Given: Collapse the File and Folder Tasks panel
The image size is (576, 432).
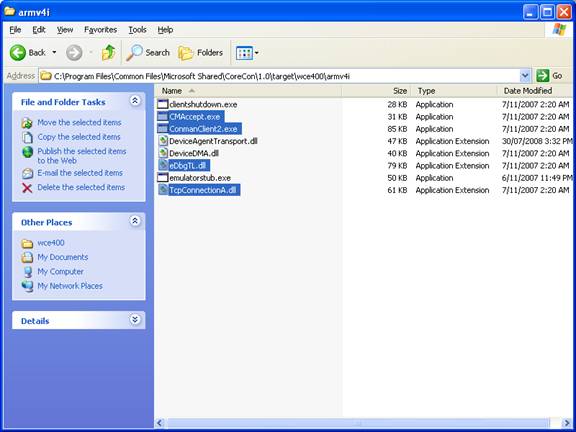Looking at the screenshot, I should click(x=135, y=101).
